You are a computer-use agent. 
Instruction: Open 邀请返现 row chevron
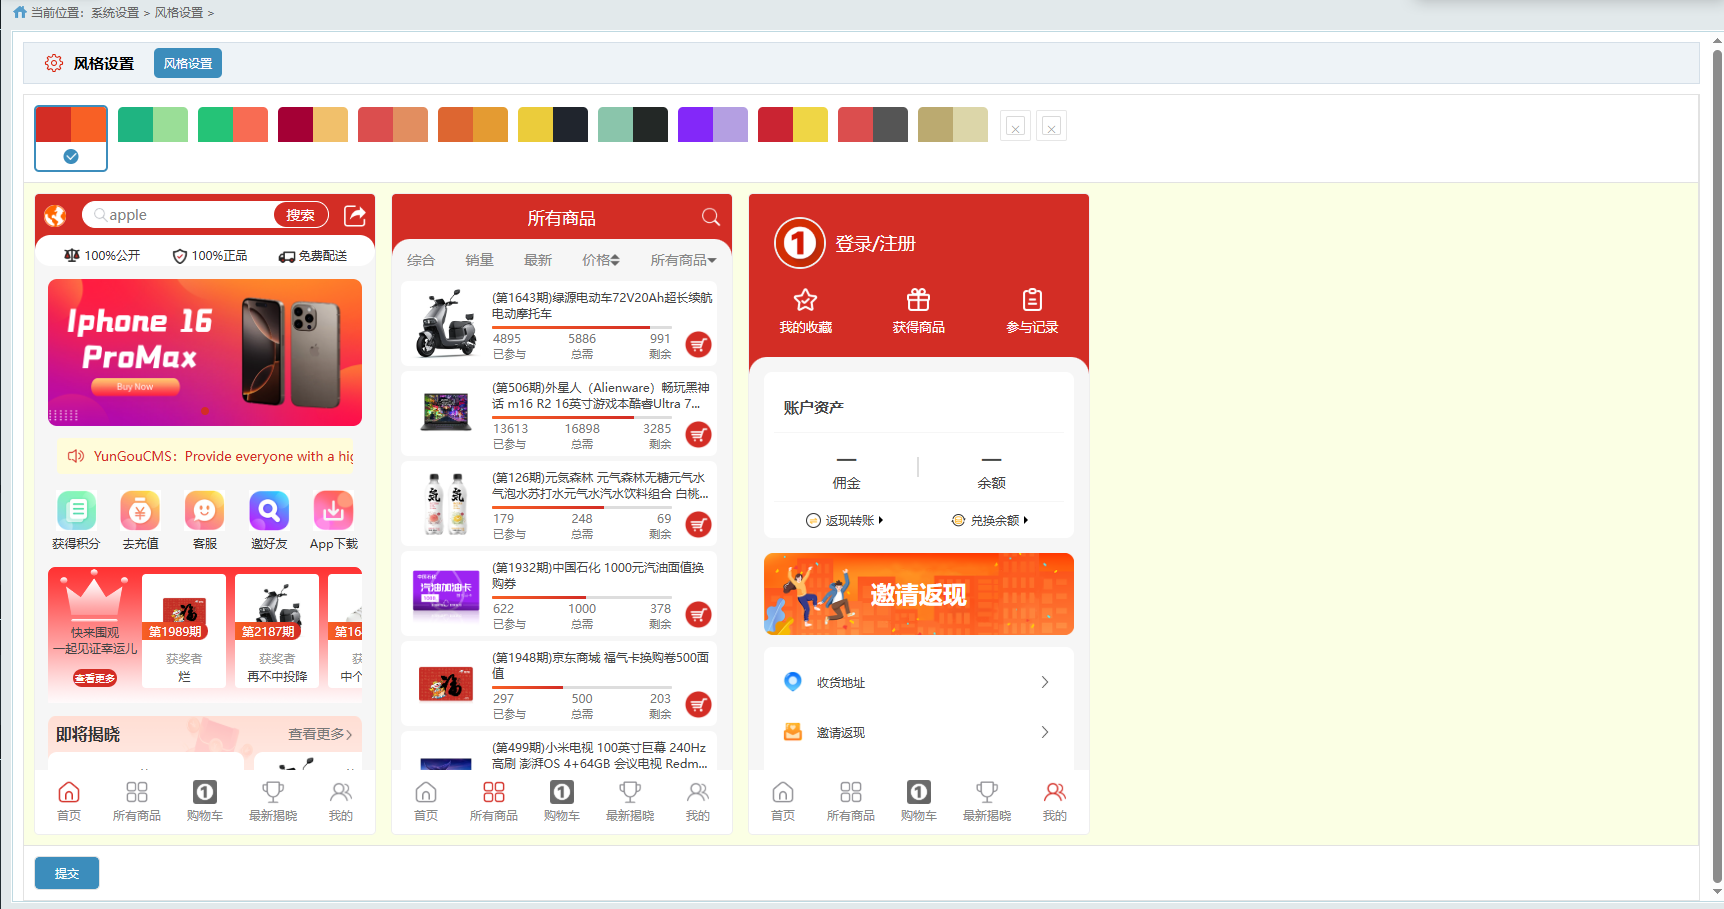coord(1045,732)
